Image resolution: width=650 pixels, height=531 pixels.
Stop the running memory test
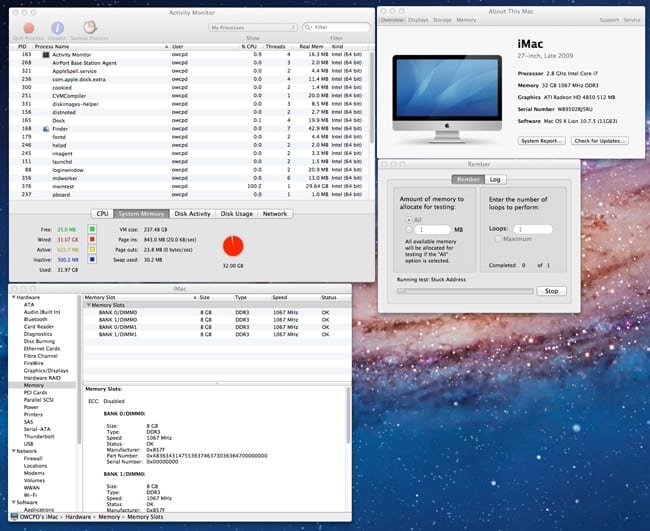[x=551, y=290]
